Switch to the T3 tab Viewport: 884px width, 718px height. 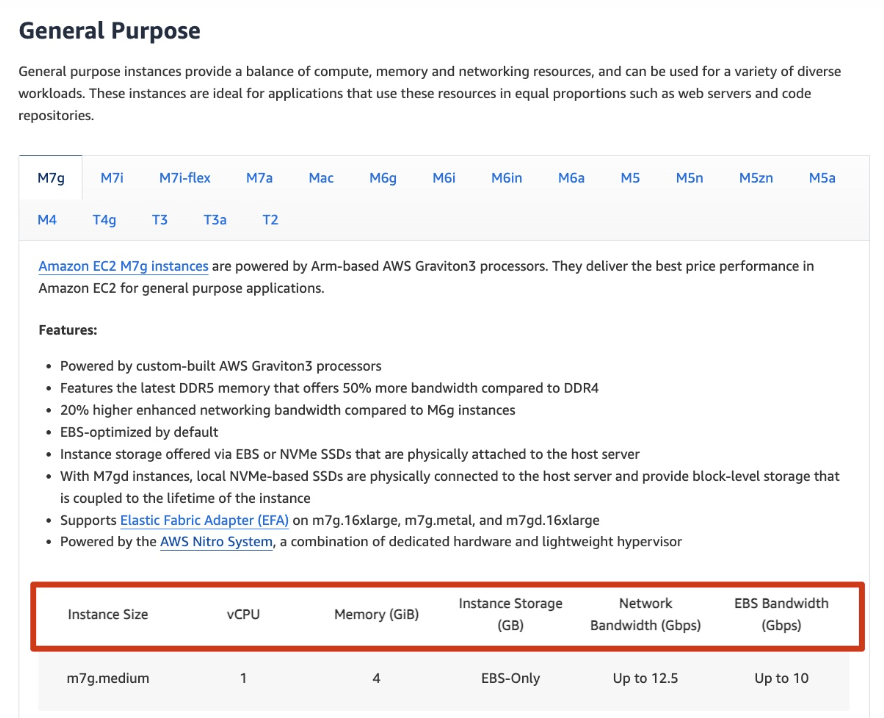coord(160,220)
